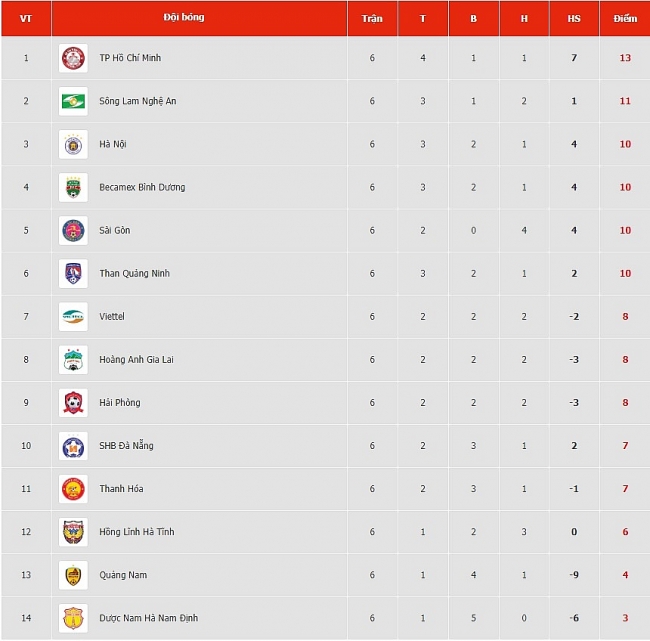
Task: Click the Sông Lam Nghệ An club logo
Action: pyautogui.click(x=73, y=101)
